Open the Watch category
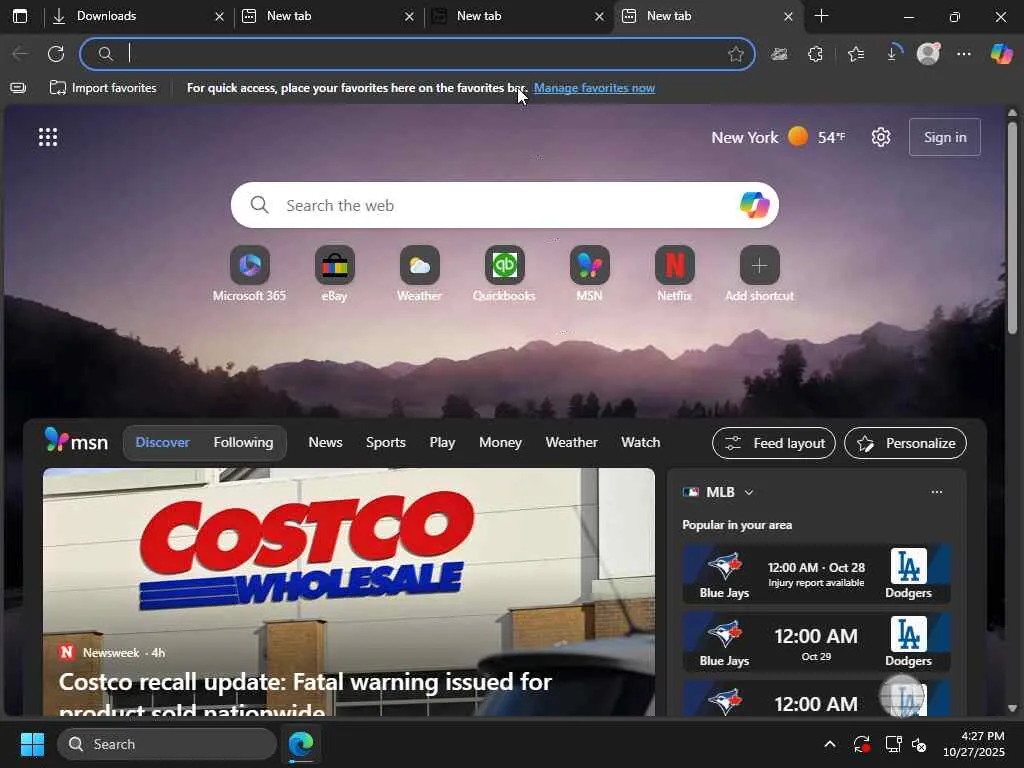The width and height of the screenshot is (1024, 768). pos(641,442)
